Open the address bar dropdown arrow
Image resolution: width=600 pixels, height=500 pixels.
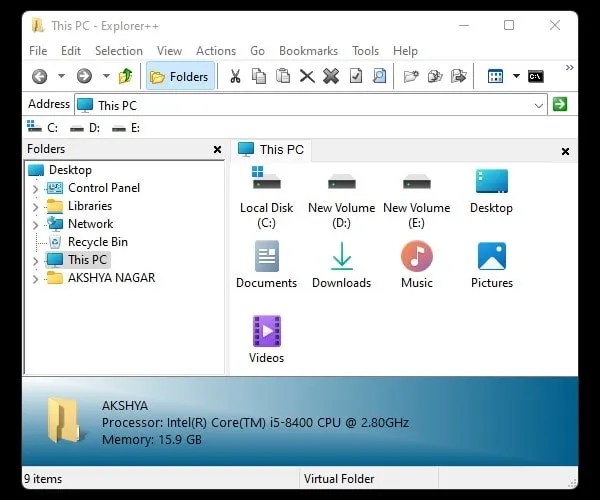click(538, 105)
